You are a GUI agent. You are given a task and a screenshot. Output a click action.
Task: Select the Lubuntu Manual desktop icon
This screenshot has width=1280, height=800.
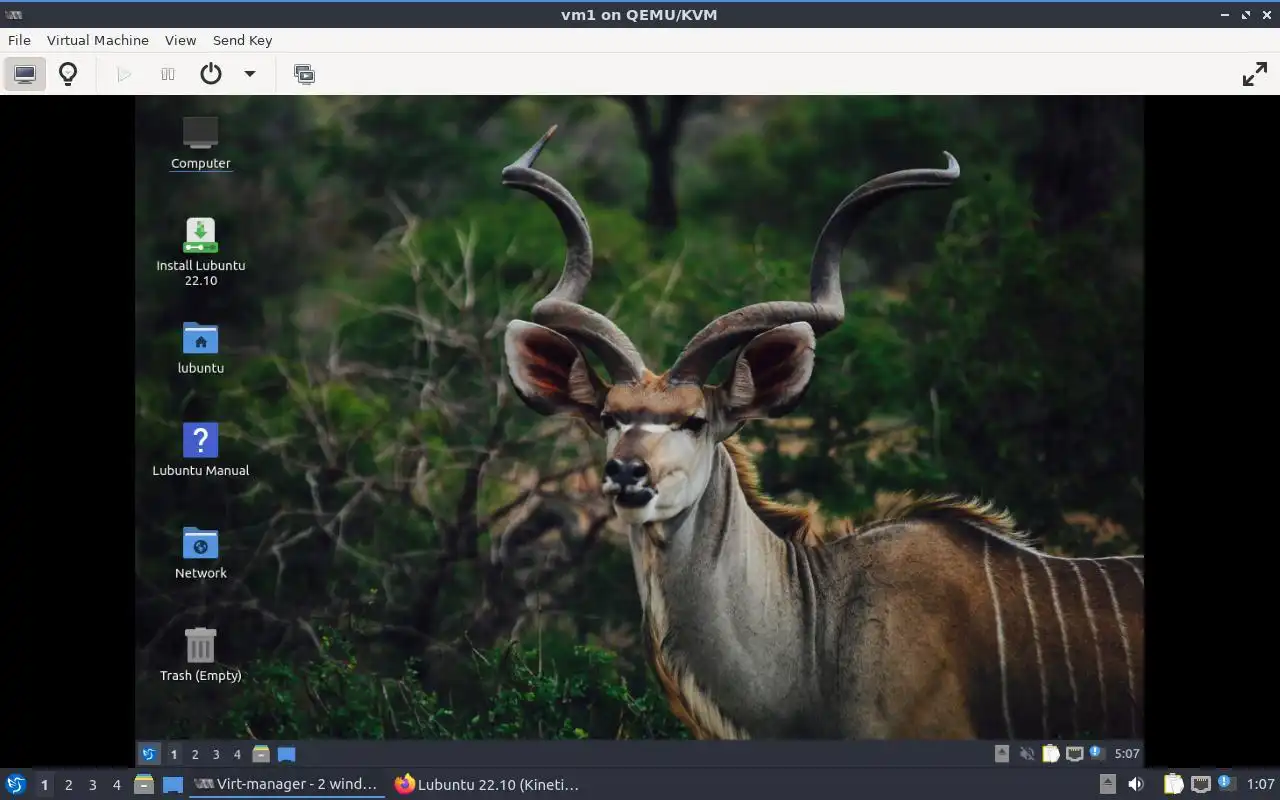[200, 450]
